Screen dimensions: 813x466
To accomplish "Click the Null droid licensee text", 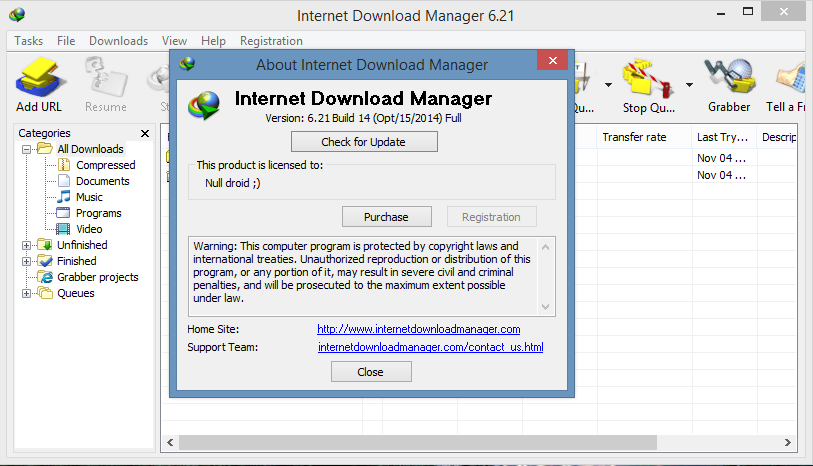I will pyautogui.click(x=233, y=183).
